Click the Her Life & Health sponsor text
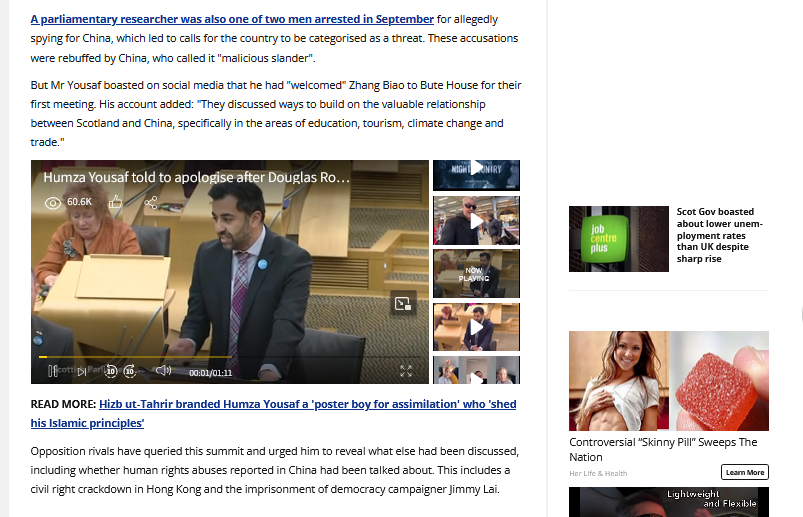The width and height of the screenshot is (803, 517). (598, 473)
